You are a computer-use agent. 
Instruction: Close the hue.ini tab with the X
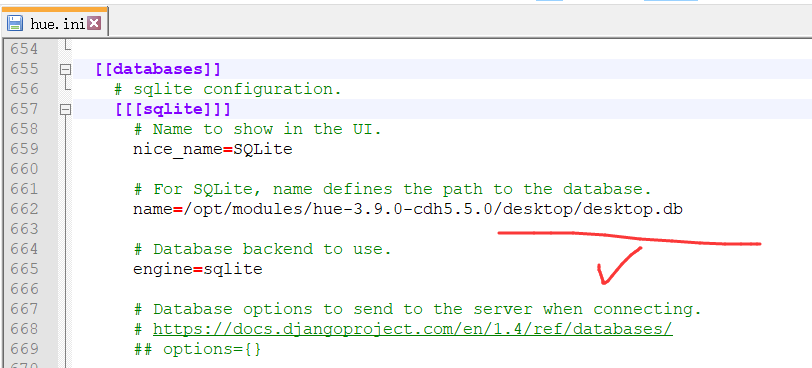(94, 23)
